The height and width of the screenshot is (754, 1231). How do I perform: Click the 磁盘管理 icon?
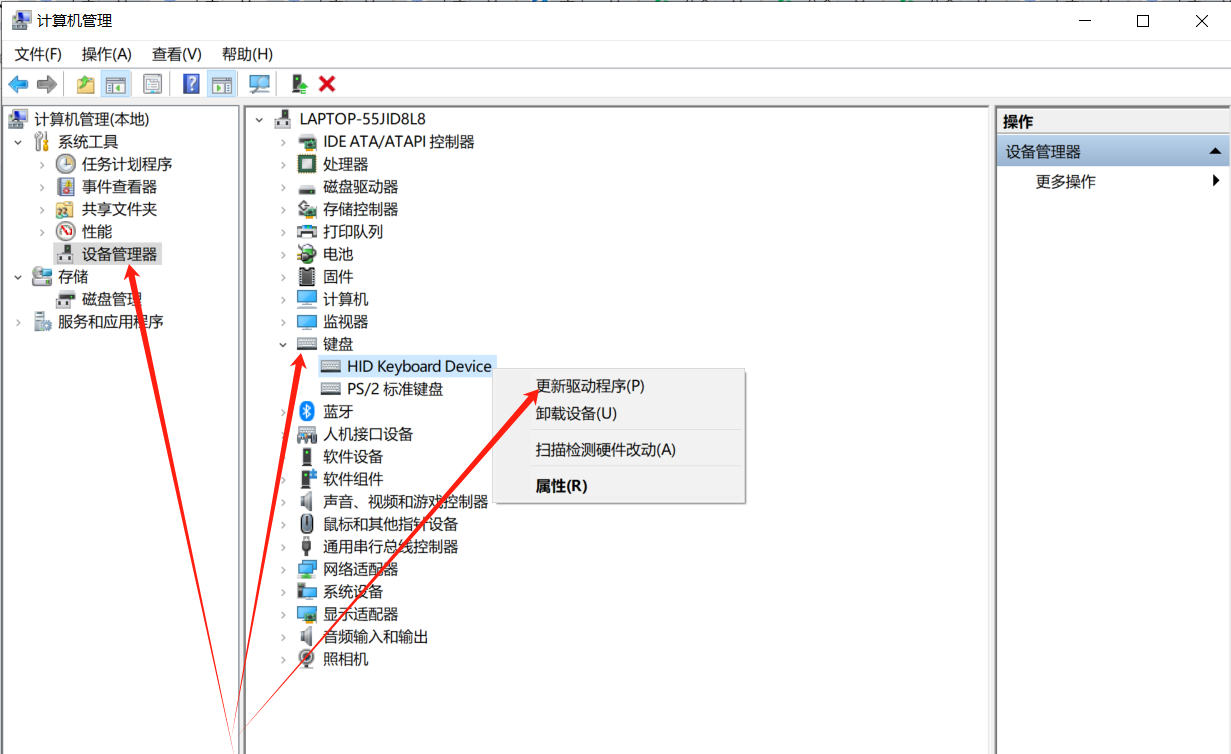(65, 299)
